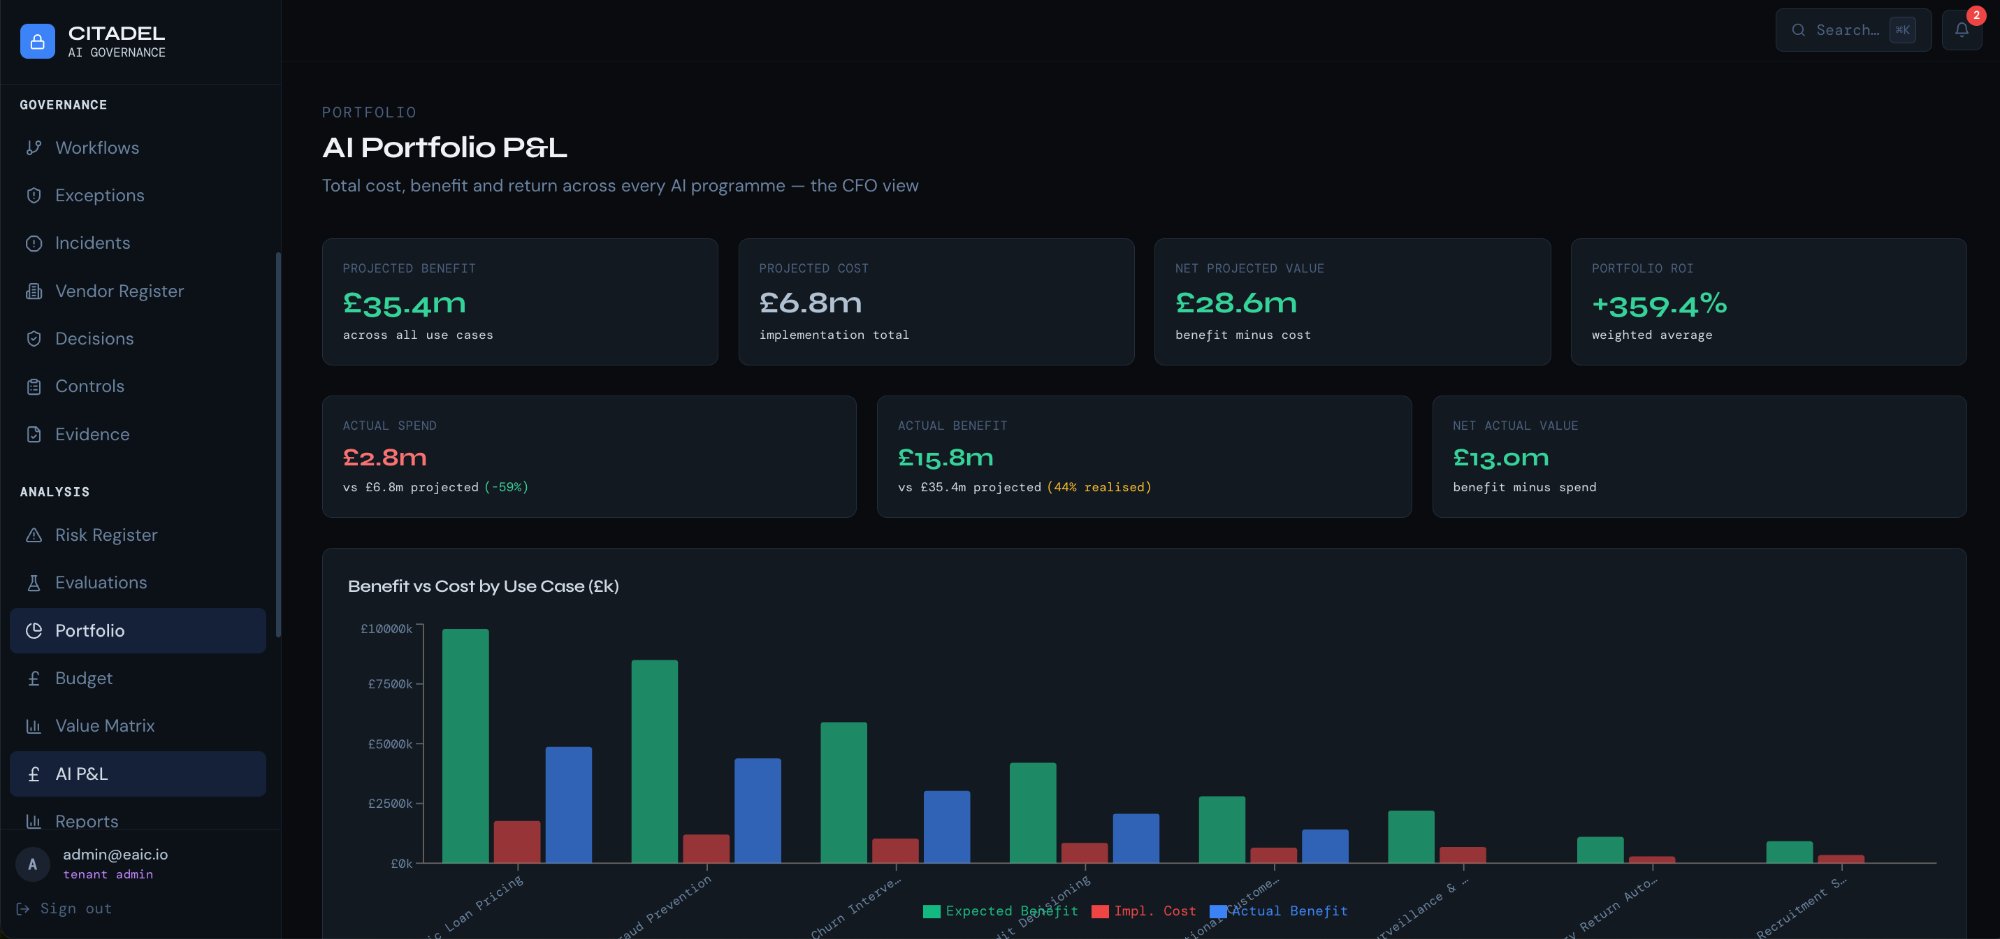Open the Reports menu item
The height and width of the screenshot is (939, 2000).
pos(137,821)
